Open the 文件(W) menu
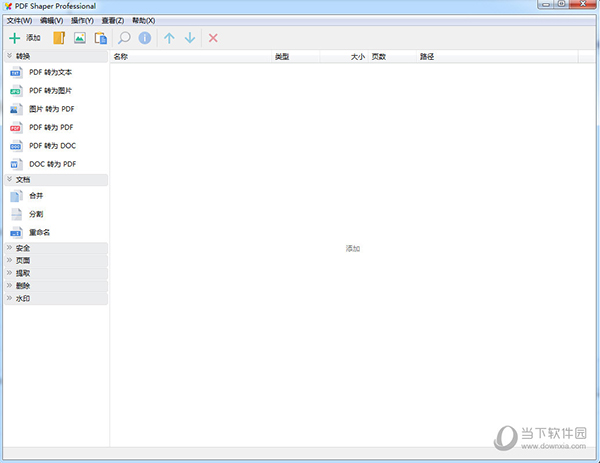 [20, 21]
